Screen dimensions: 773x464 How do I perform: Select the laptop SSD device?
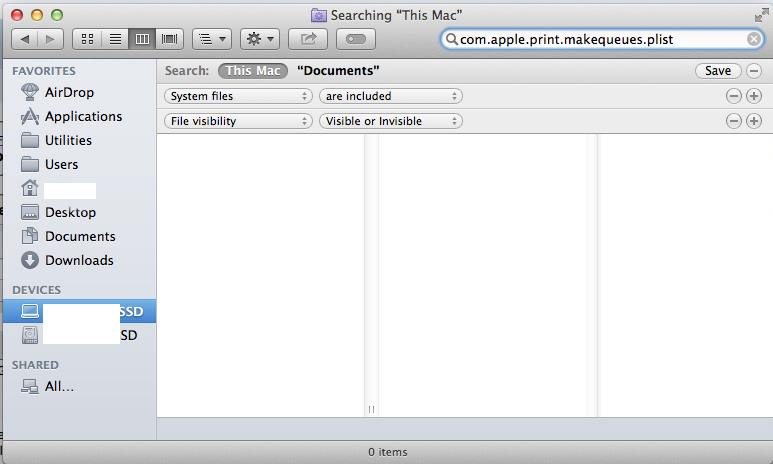pyautogui.click(x=79, y=311)
